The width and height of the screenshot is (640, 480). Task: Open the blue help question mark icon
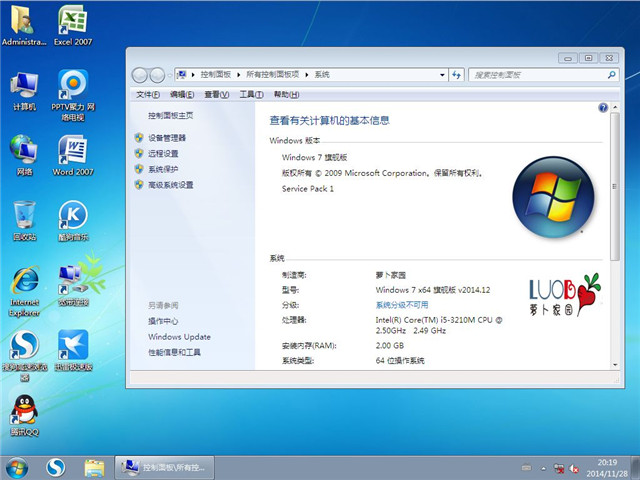(x=603, y=108)
